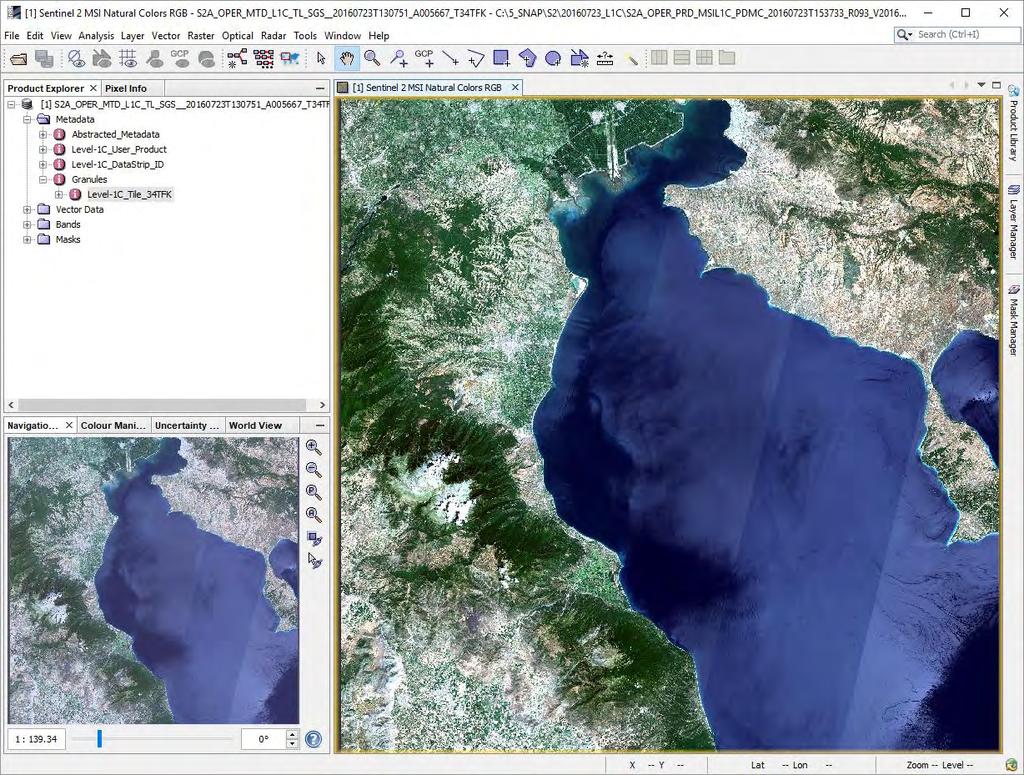
Task: Open the Mask Manager side panel
Action: [1014, 320]
